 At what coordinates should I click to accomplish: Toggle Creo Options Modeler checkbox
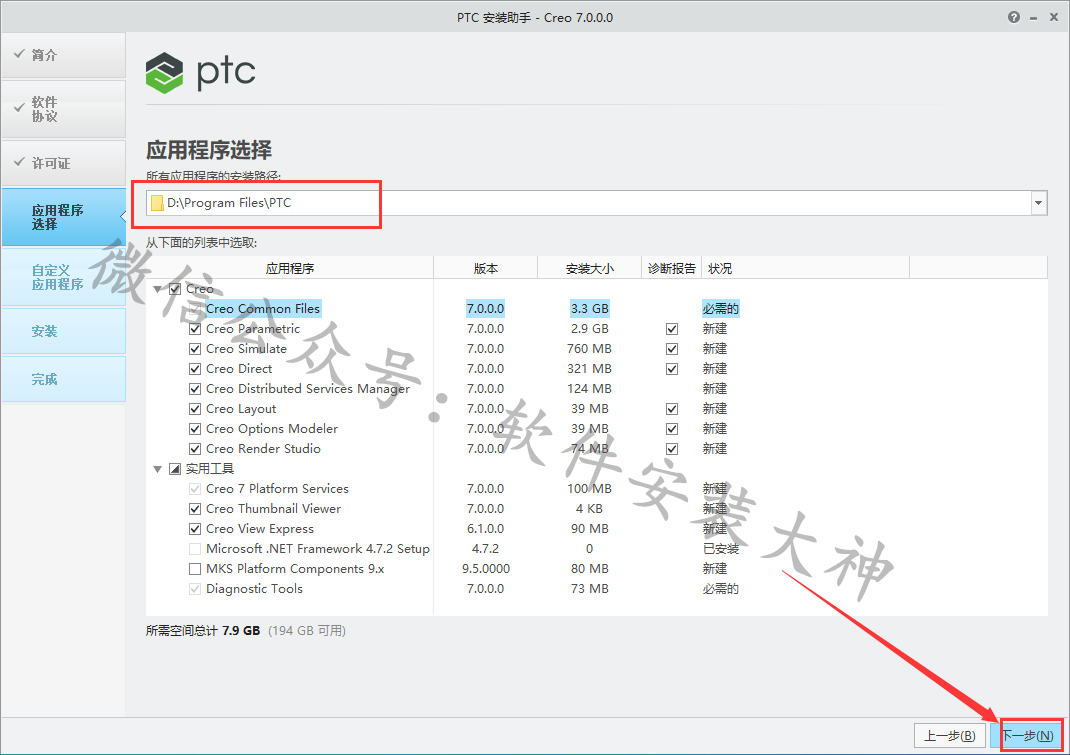194,429
